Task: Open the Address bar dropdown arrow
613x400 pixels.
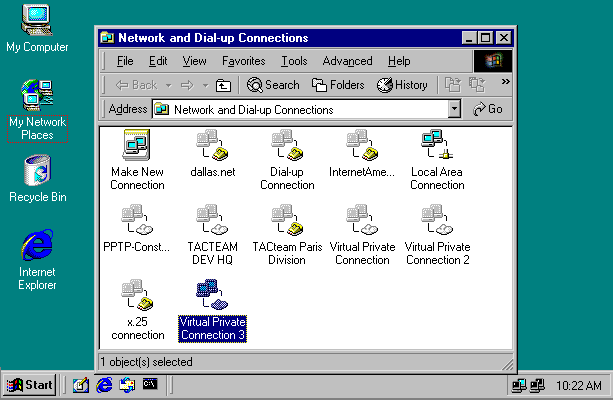Action: coord(455,109)
